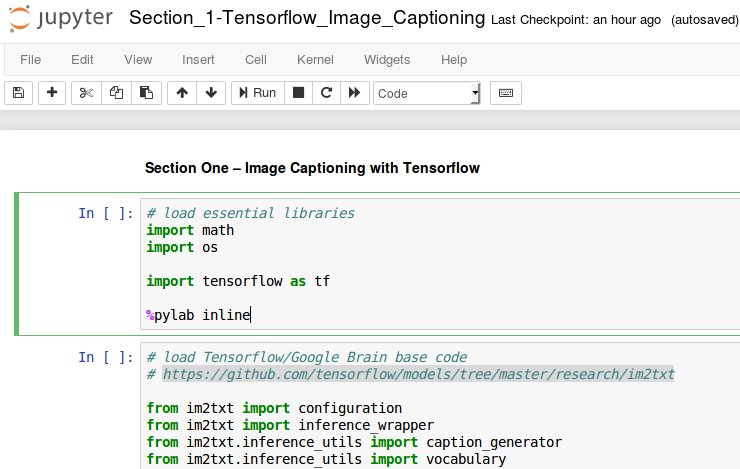The height and width of the screenshot is (469, 740).
Task: Open the Kernel menu
Action: 316,60
